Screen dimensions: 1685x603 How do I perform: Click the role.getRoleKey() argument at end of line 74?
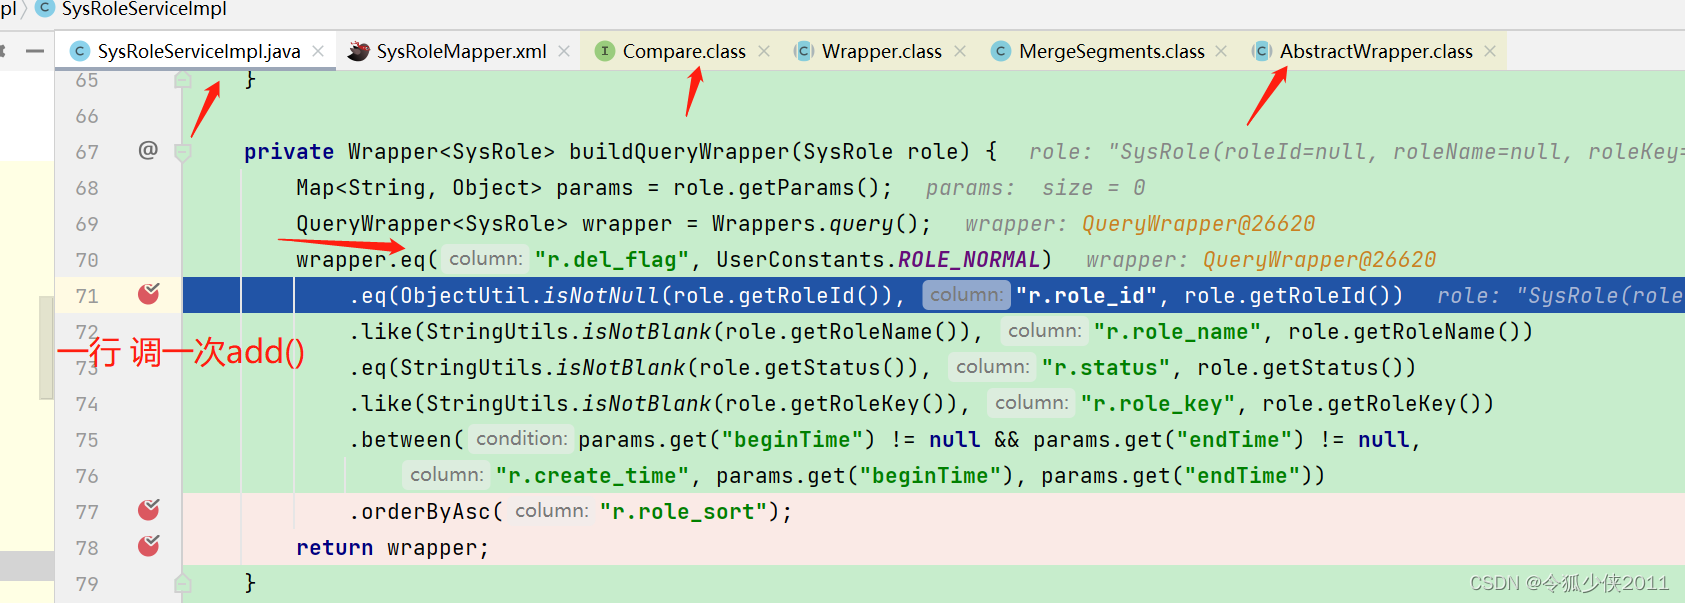(x=1372, y=404)
